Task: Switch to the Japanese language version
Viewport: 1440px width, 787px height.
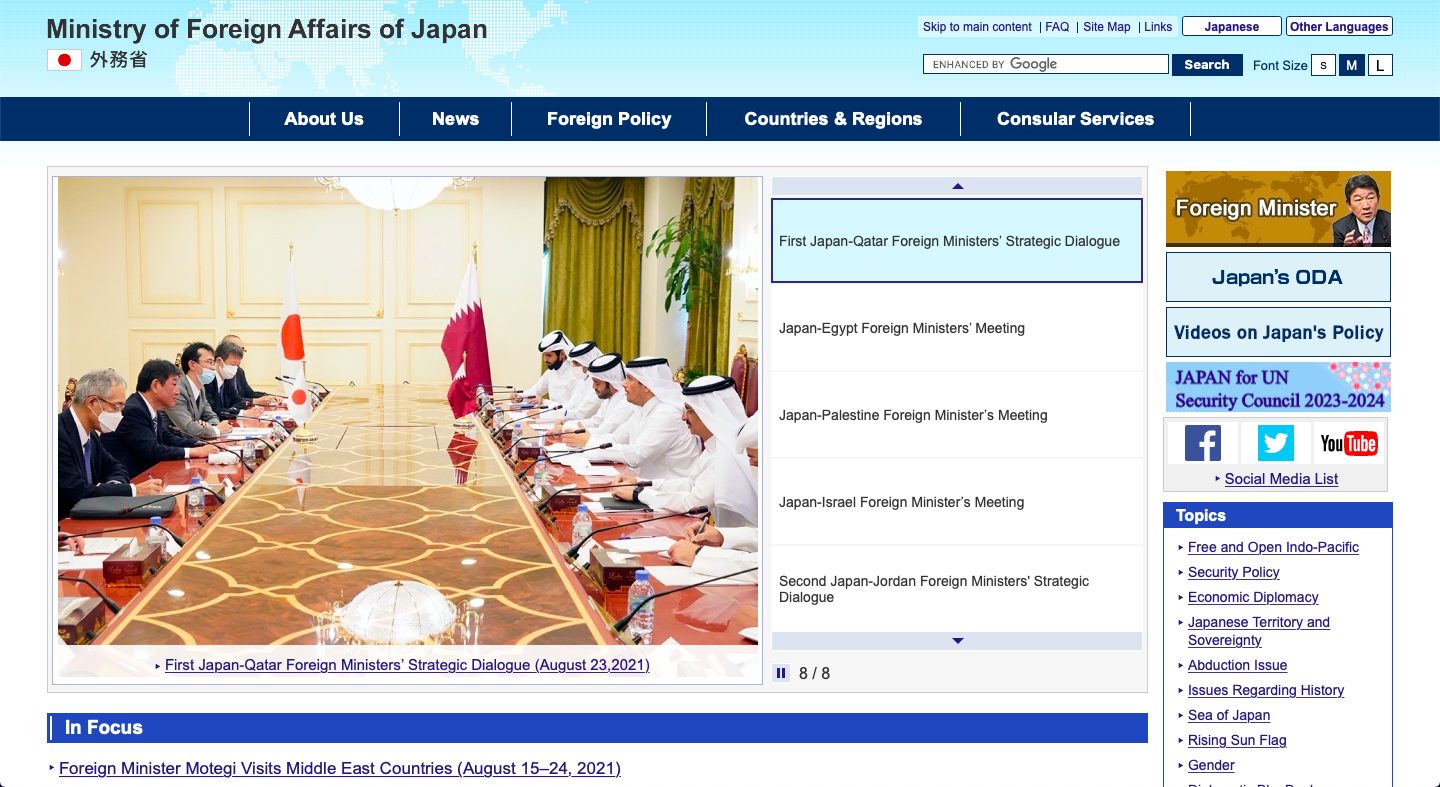Action: [1232, 27]
